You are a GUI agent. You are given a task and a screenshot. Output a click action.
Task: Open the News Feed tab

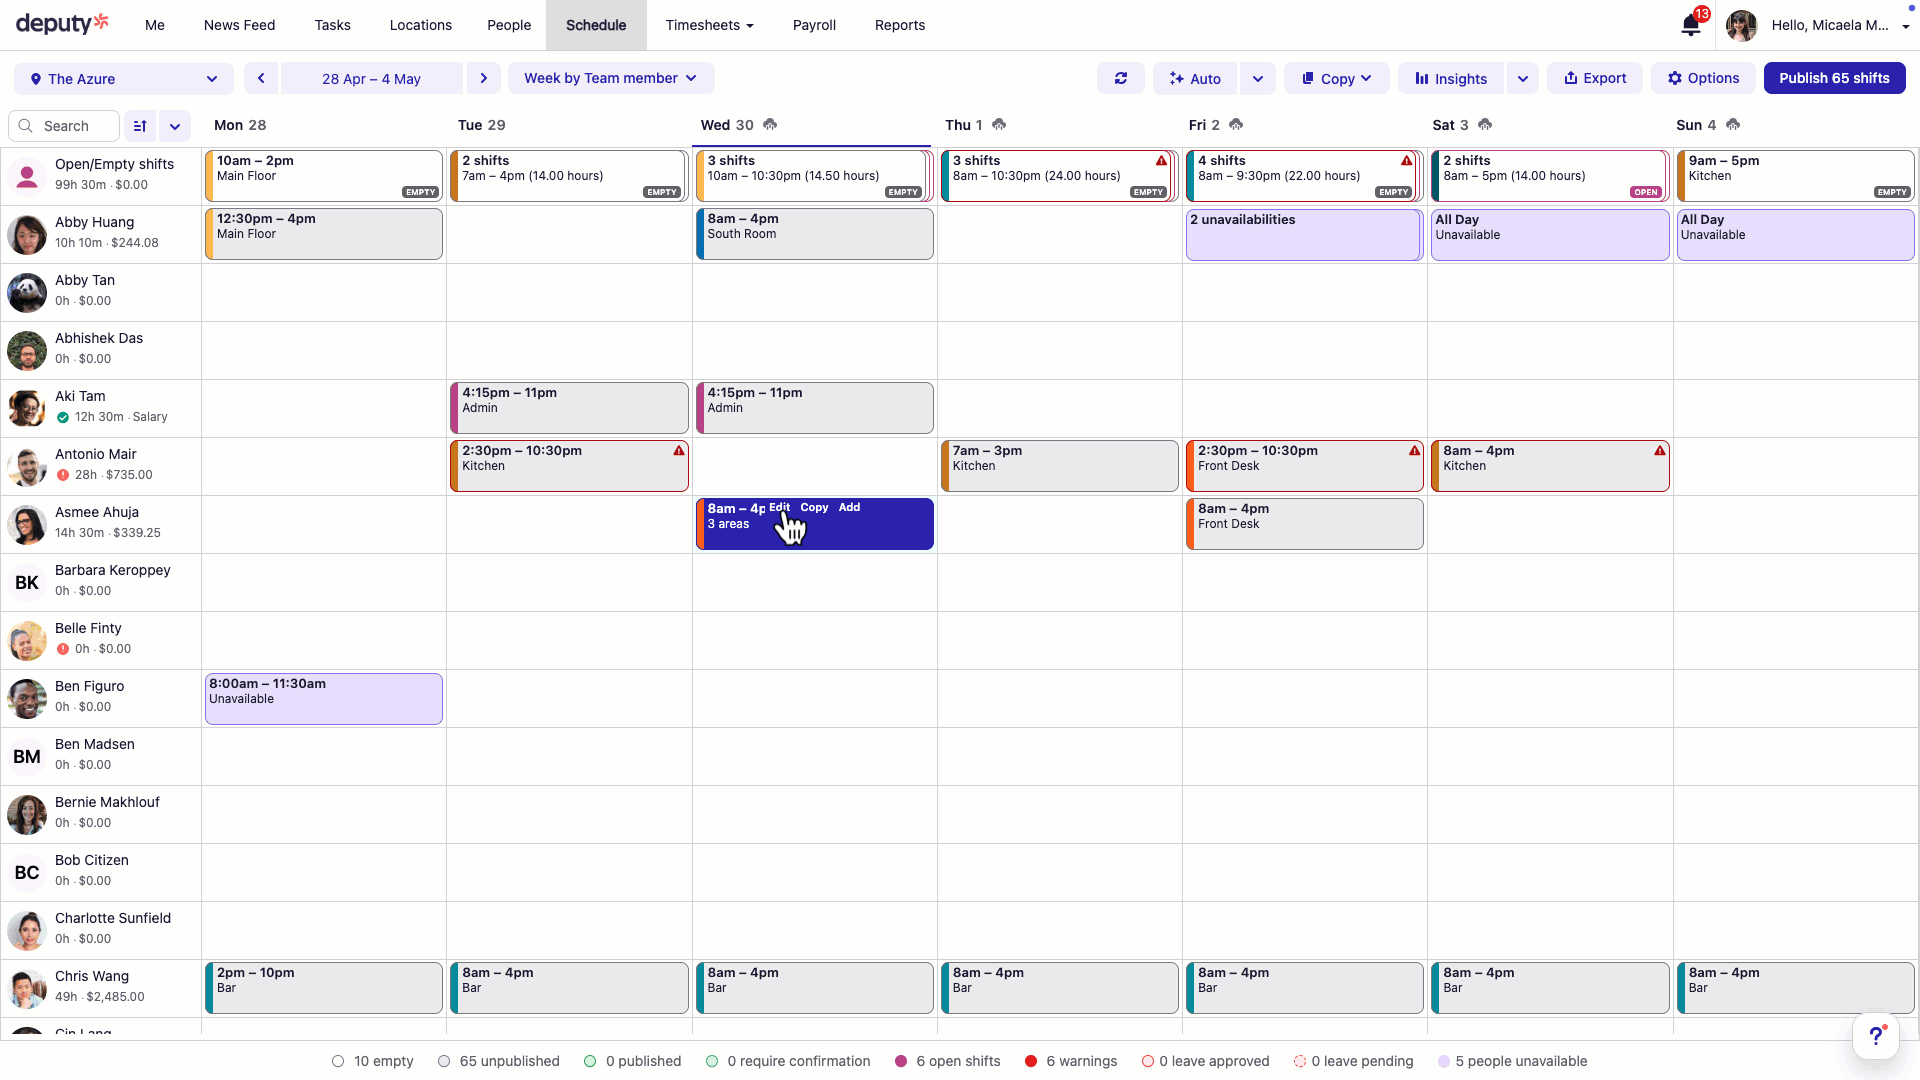click(x=239, y=25)
